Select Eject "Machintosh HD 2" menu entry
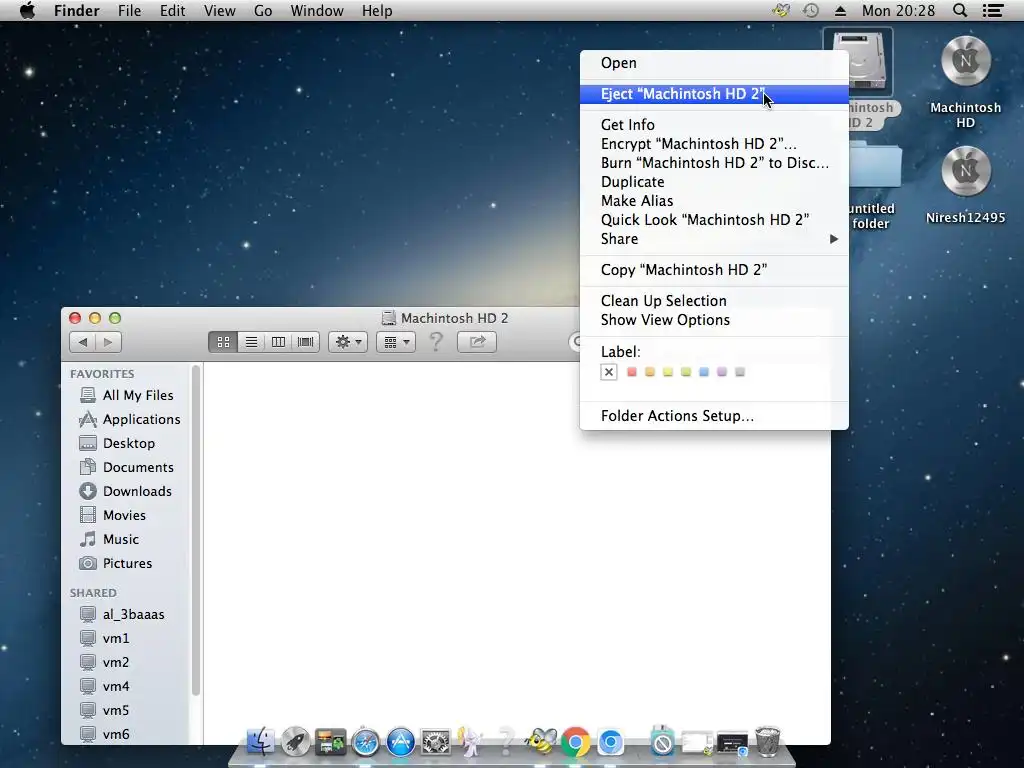The image size is (1024, 768). pyautogui.click(x=714, y=94)
